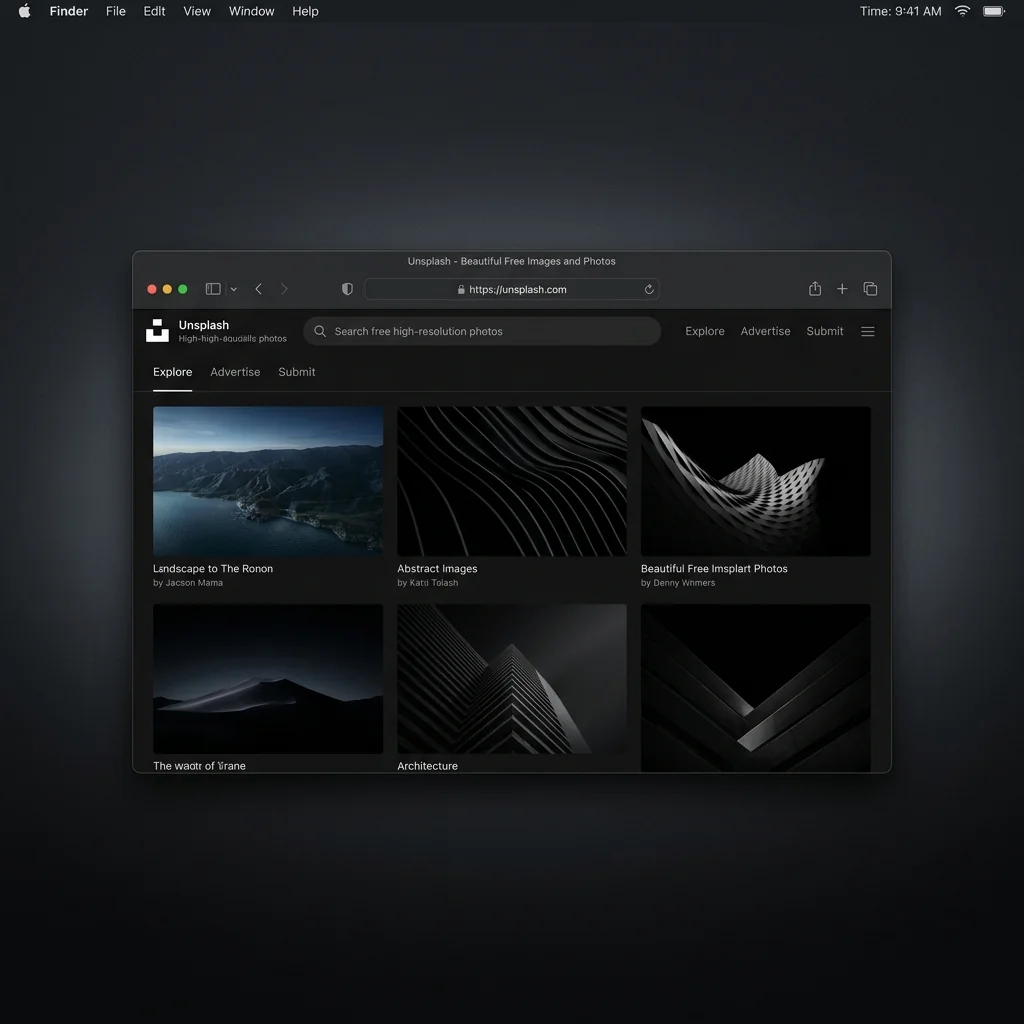1024x1024 pixels.
Task: Select the Submit tab
Action: (x=296, y=372)
